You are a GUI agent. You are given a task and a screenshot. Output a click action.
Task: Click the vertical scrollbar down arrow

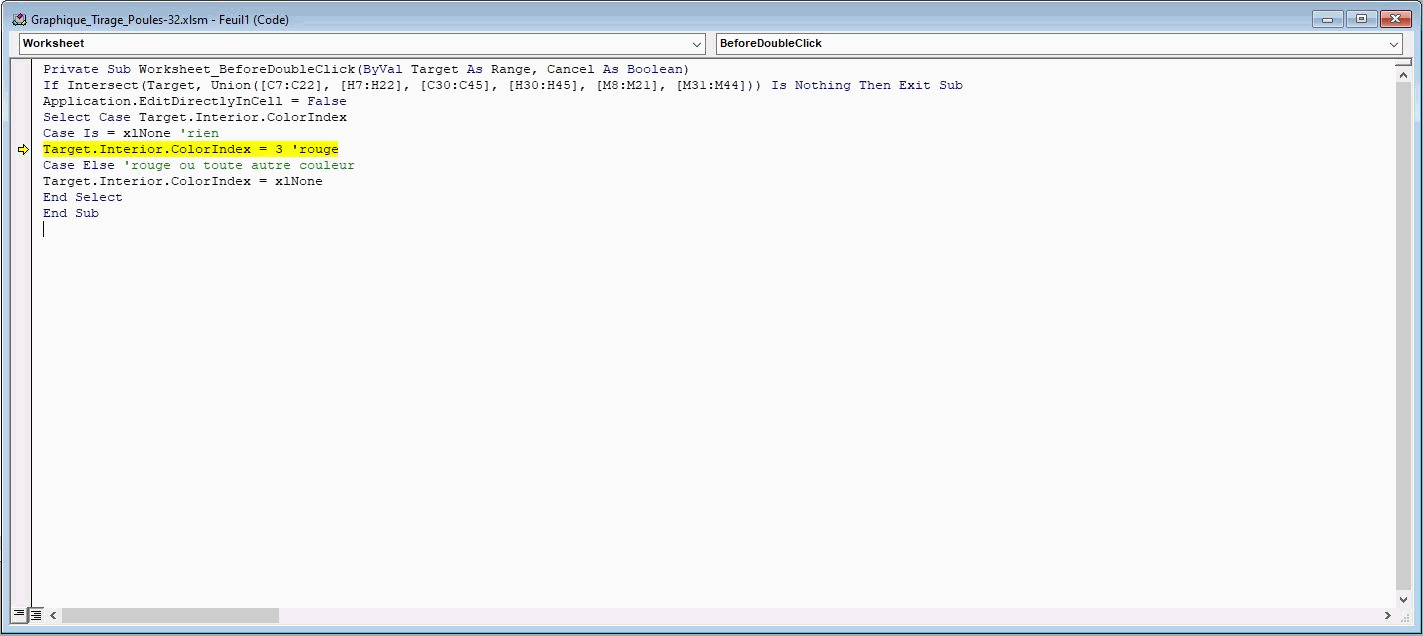(x=1405, y=599)
